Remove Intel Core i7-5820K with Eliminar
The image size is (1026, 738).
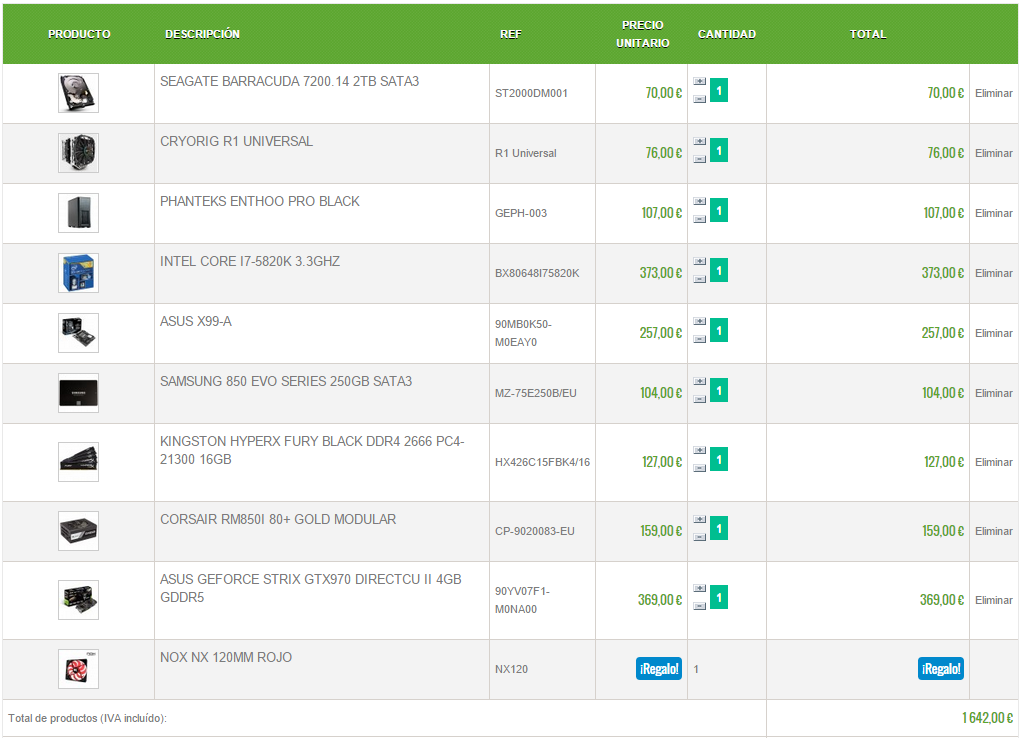click(993, 273)
